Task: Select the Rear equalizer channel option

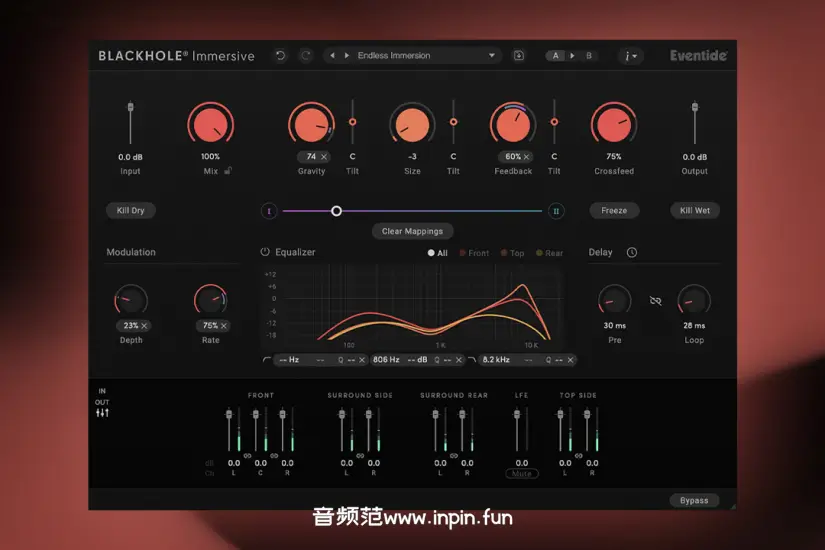Action: tap(549, 253)
